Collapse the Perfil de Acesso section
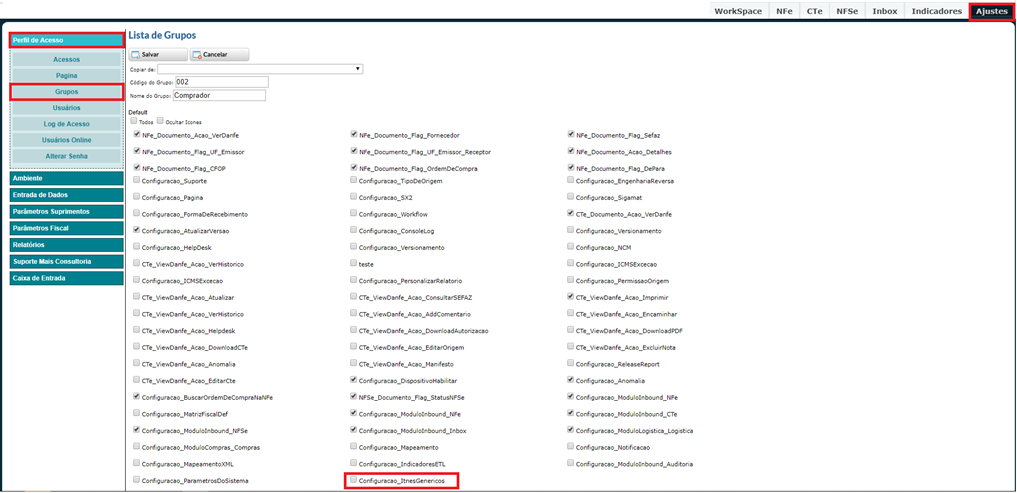The image size is (1017, 493). [x=66, y=40]
